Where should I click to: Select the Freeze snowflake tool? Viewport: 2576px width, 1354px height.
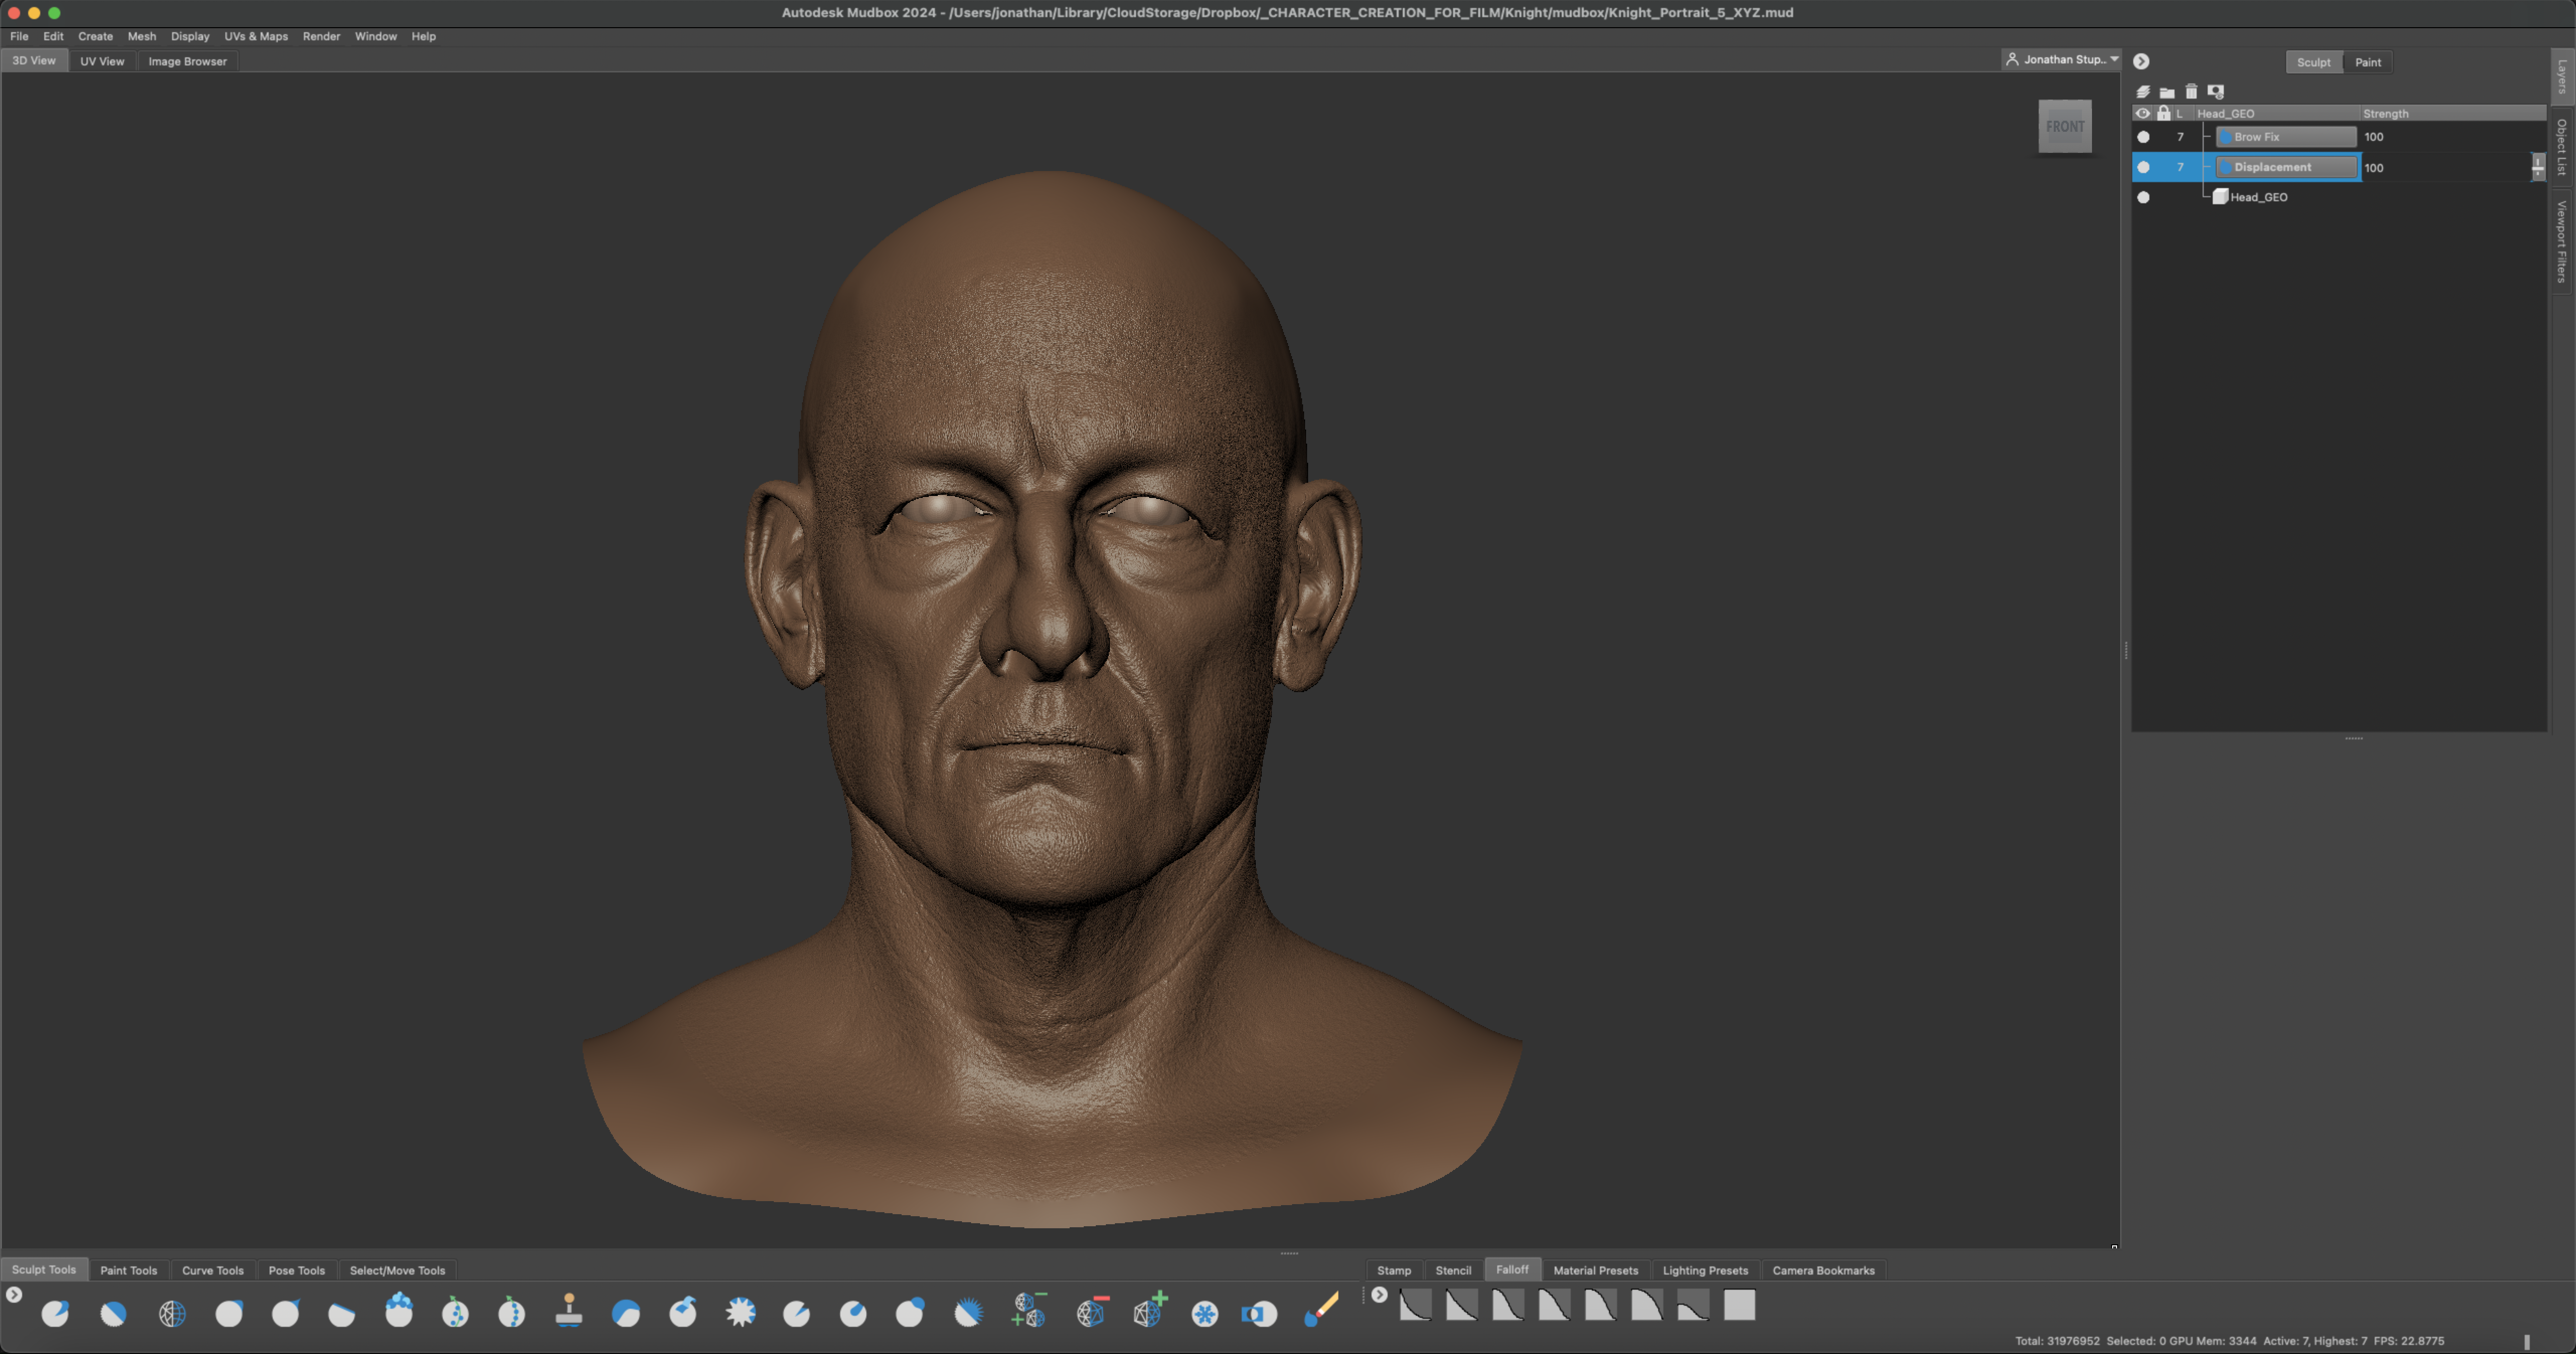(1205, 1313)
